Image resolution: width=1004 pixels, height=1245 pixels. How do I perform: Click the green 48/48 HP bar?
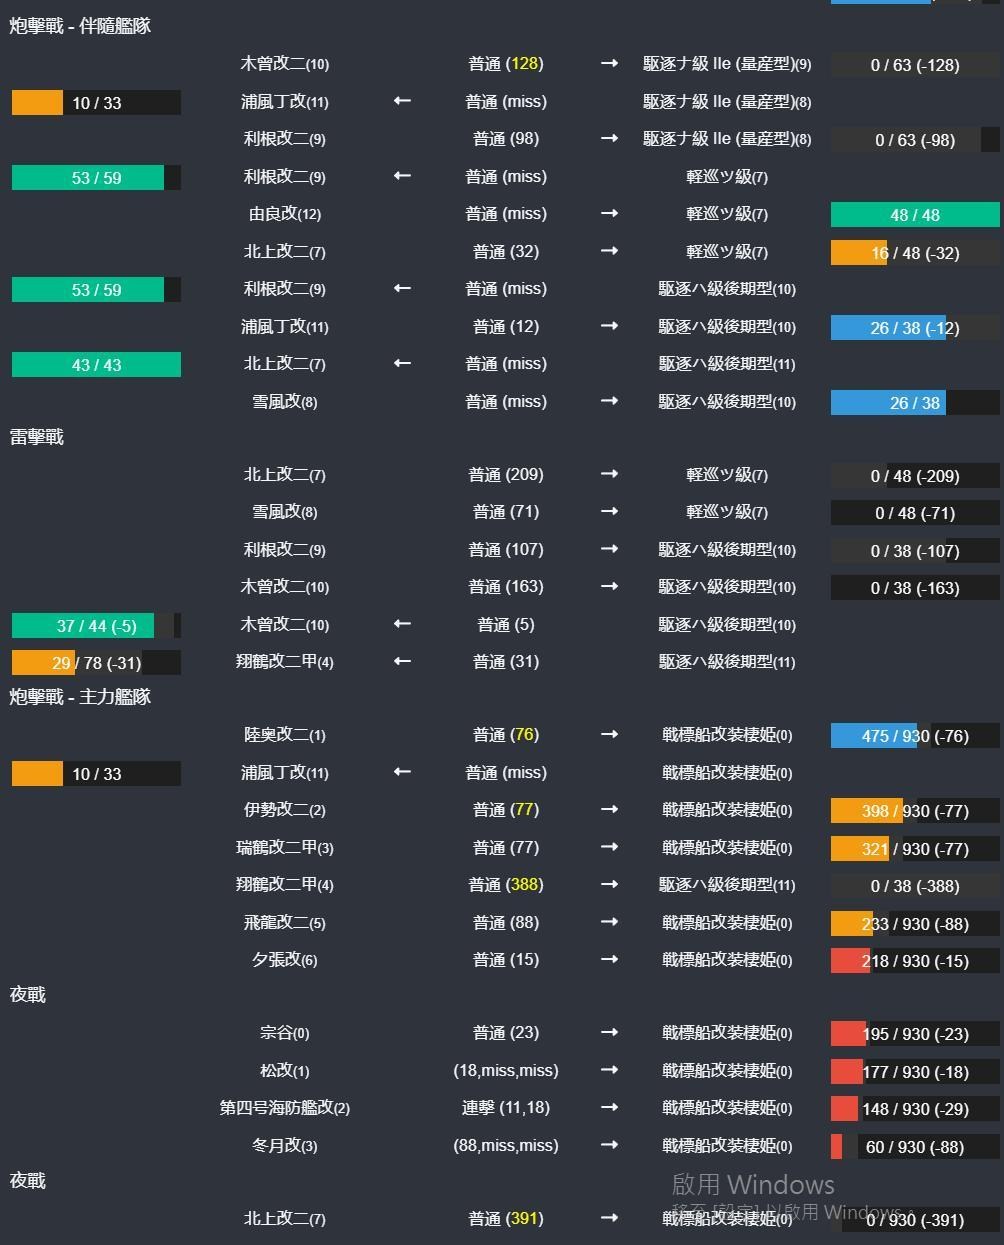tap(915, 214)
